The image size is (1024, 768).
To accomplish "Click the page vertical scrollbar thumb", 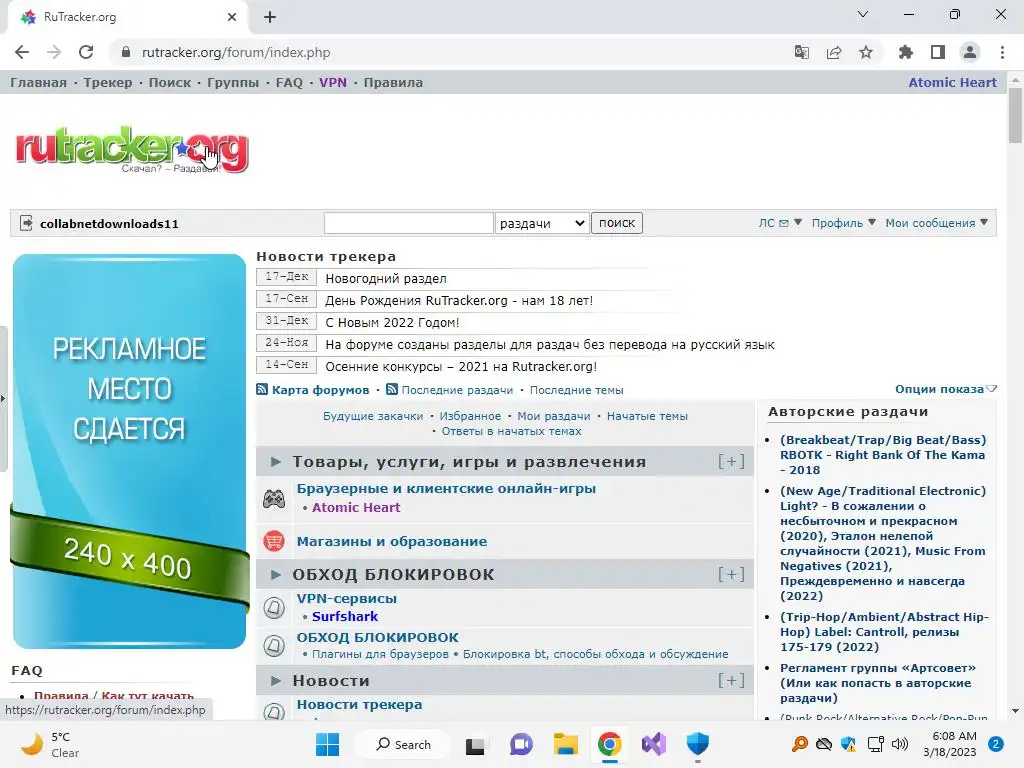I will (1015, 116).
